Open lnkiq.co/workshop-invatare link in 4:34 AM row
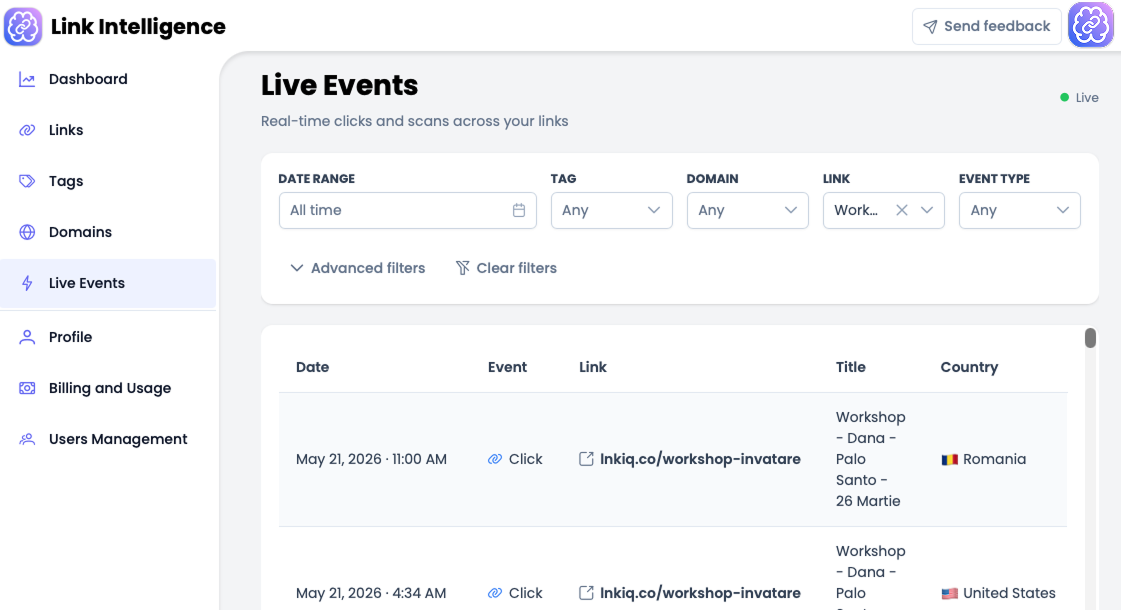The height and width of the screenshot is (610, 1121). (x=700, y=593)
